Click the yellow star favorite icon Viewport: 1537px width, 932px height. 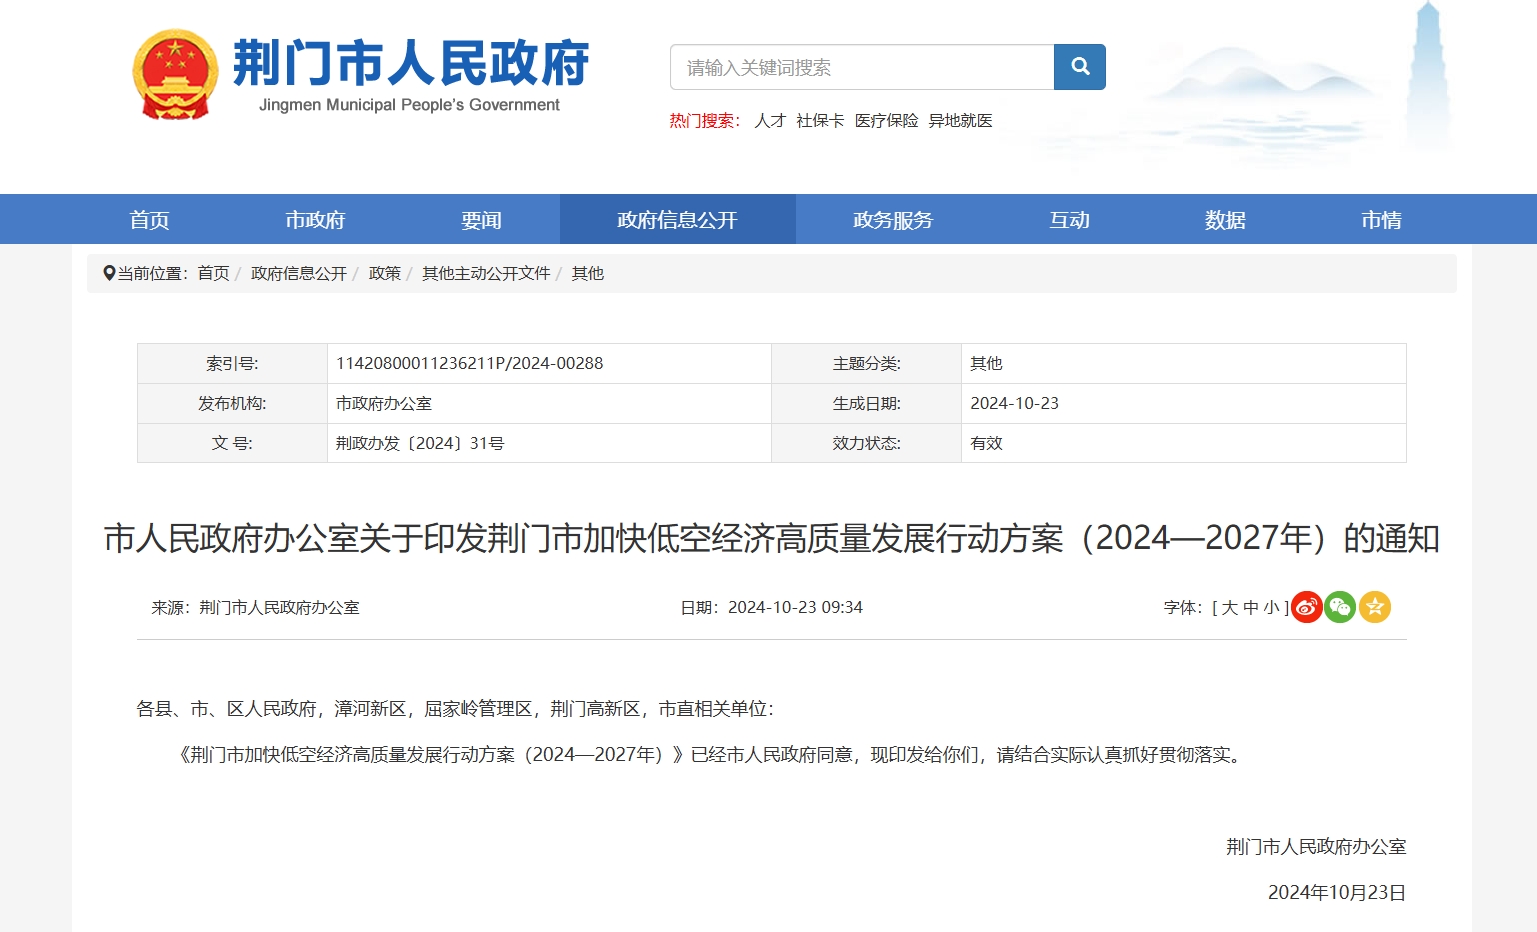click(x=1375, y=607)
